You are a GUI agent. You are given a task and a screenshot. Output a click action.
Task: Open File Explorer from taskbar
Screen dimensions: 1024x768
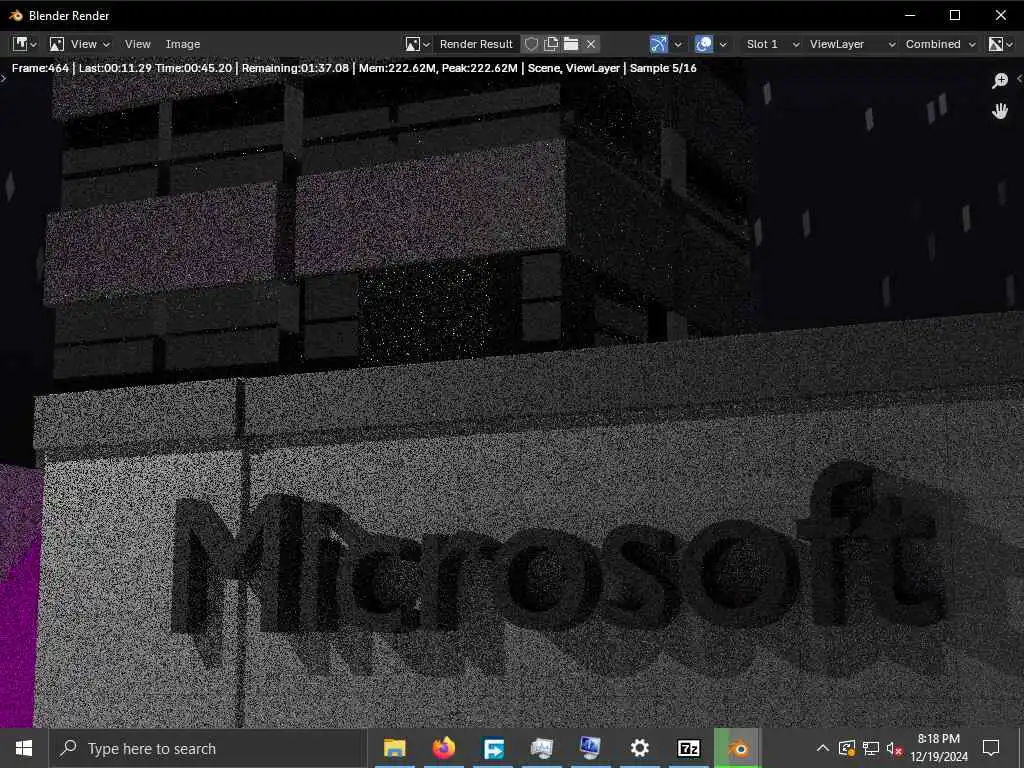coord(394,748)
